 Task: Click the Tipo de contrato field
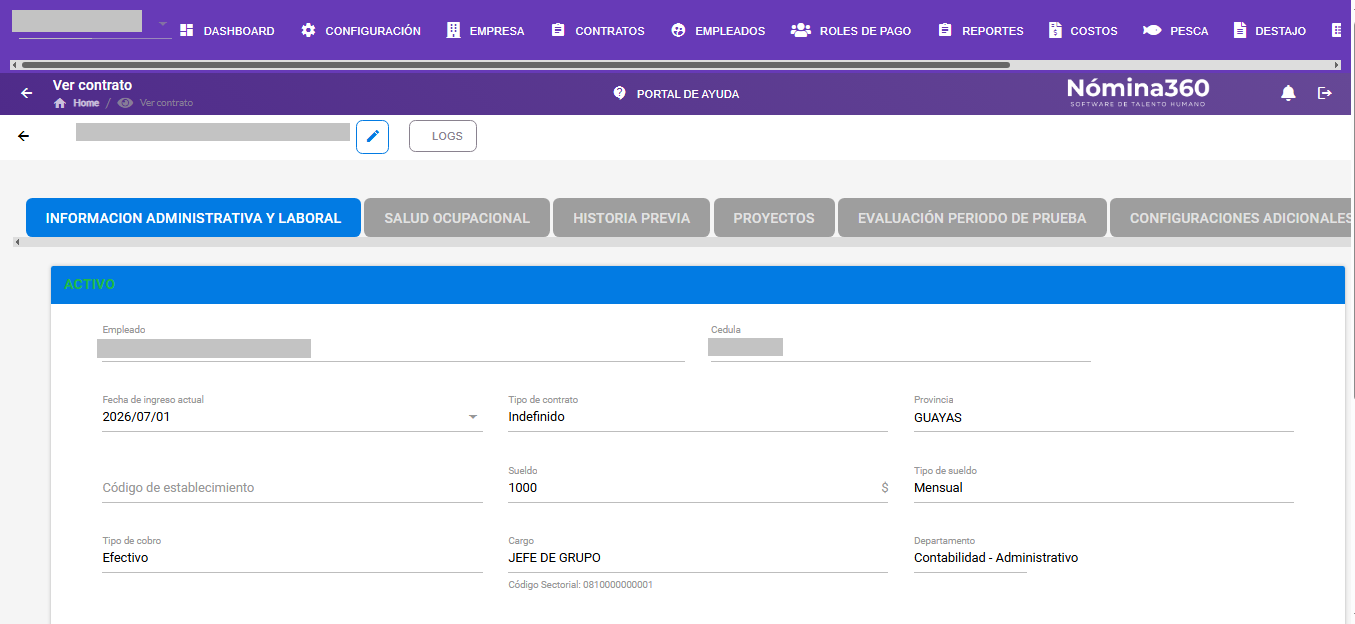[x=698, y=412]
